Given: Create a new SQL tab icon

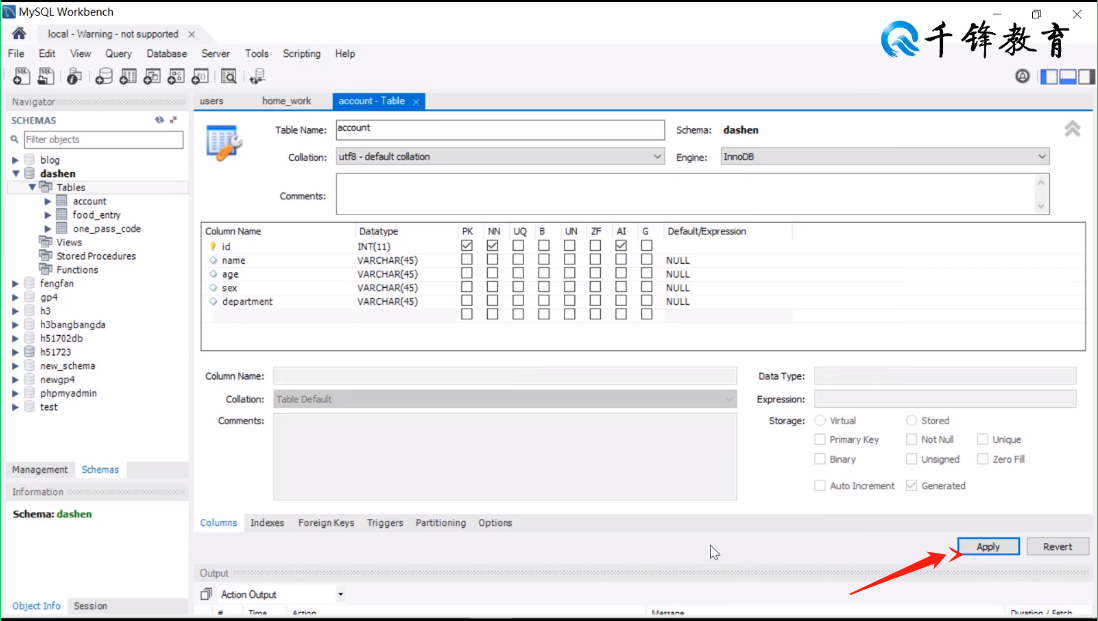Looking at the screenshot, I should coord(22,76).
